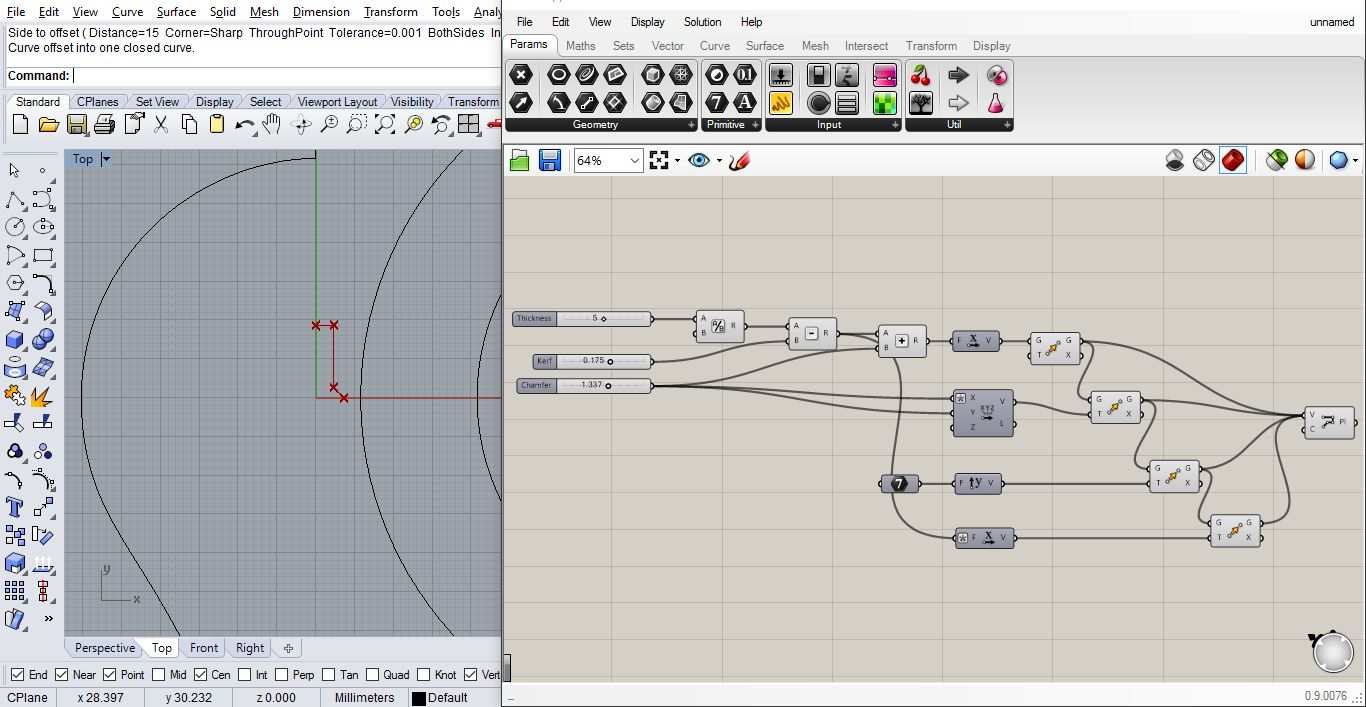Viewport: 1366px width, 707px height.
Task: Choose the Box (Brep) parameter icon
Action: tap(652, 75)
